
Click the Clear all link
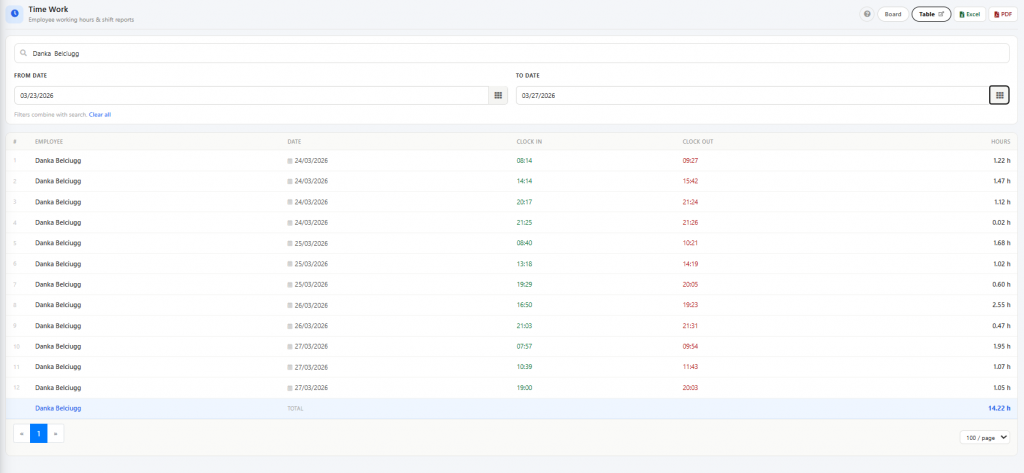pos(100,114)
